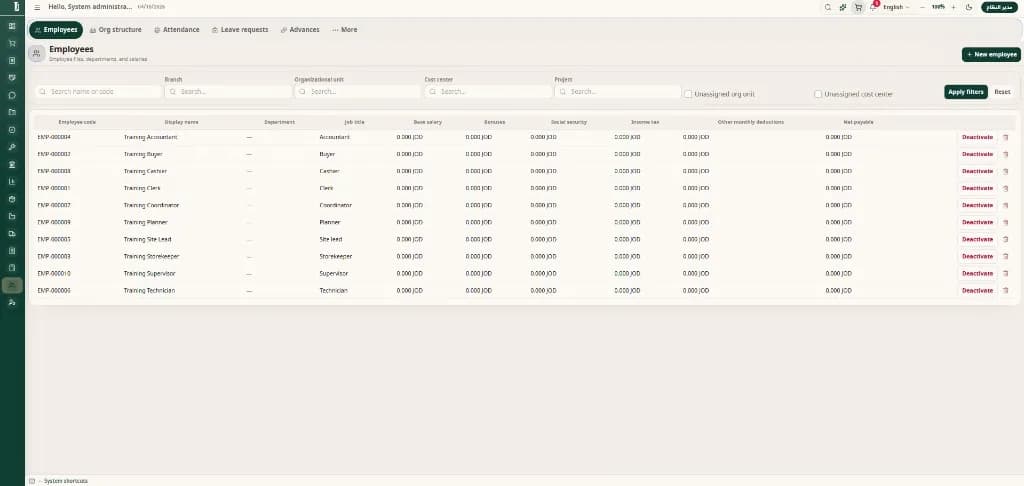The height and width of the screenshot is (486, 1024).
Task: Deactivate the Training Site Lead employee
Action: pos(977,239)
